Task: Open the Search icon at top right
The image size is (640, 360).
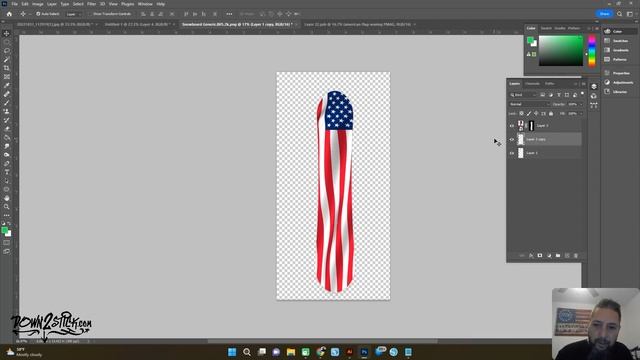Action: pos(620,14)
